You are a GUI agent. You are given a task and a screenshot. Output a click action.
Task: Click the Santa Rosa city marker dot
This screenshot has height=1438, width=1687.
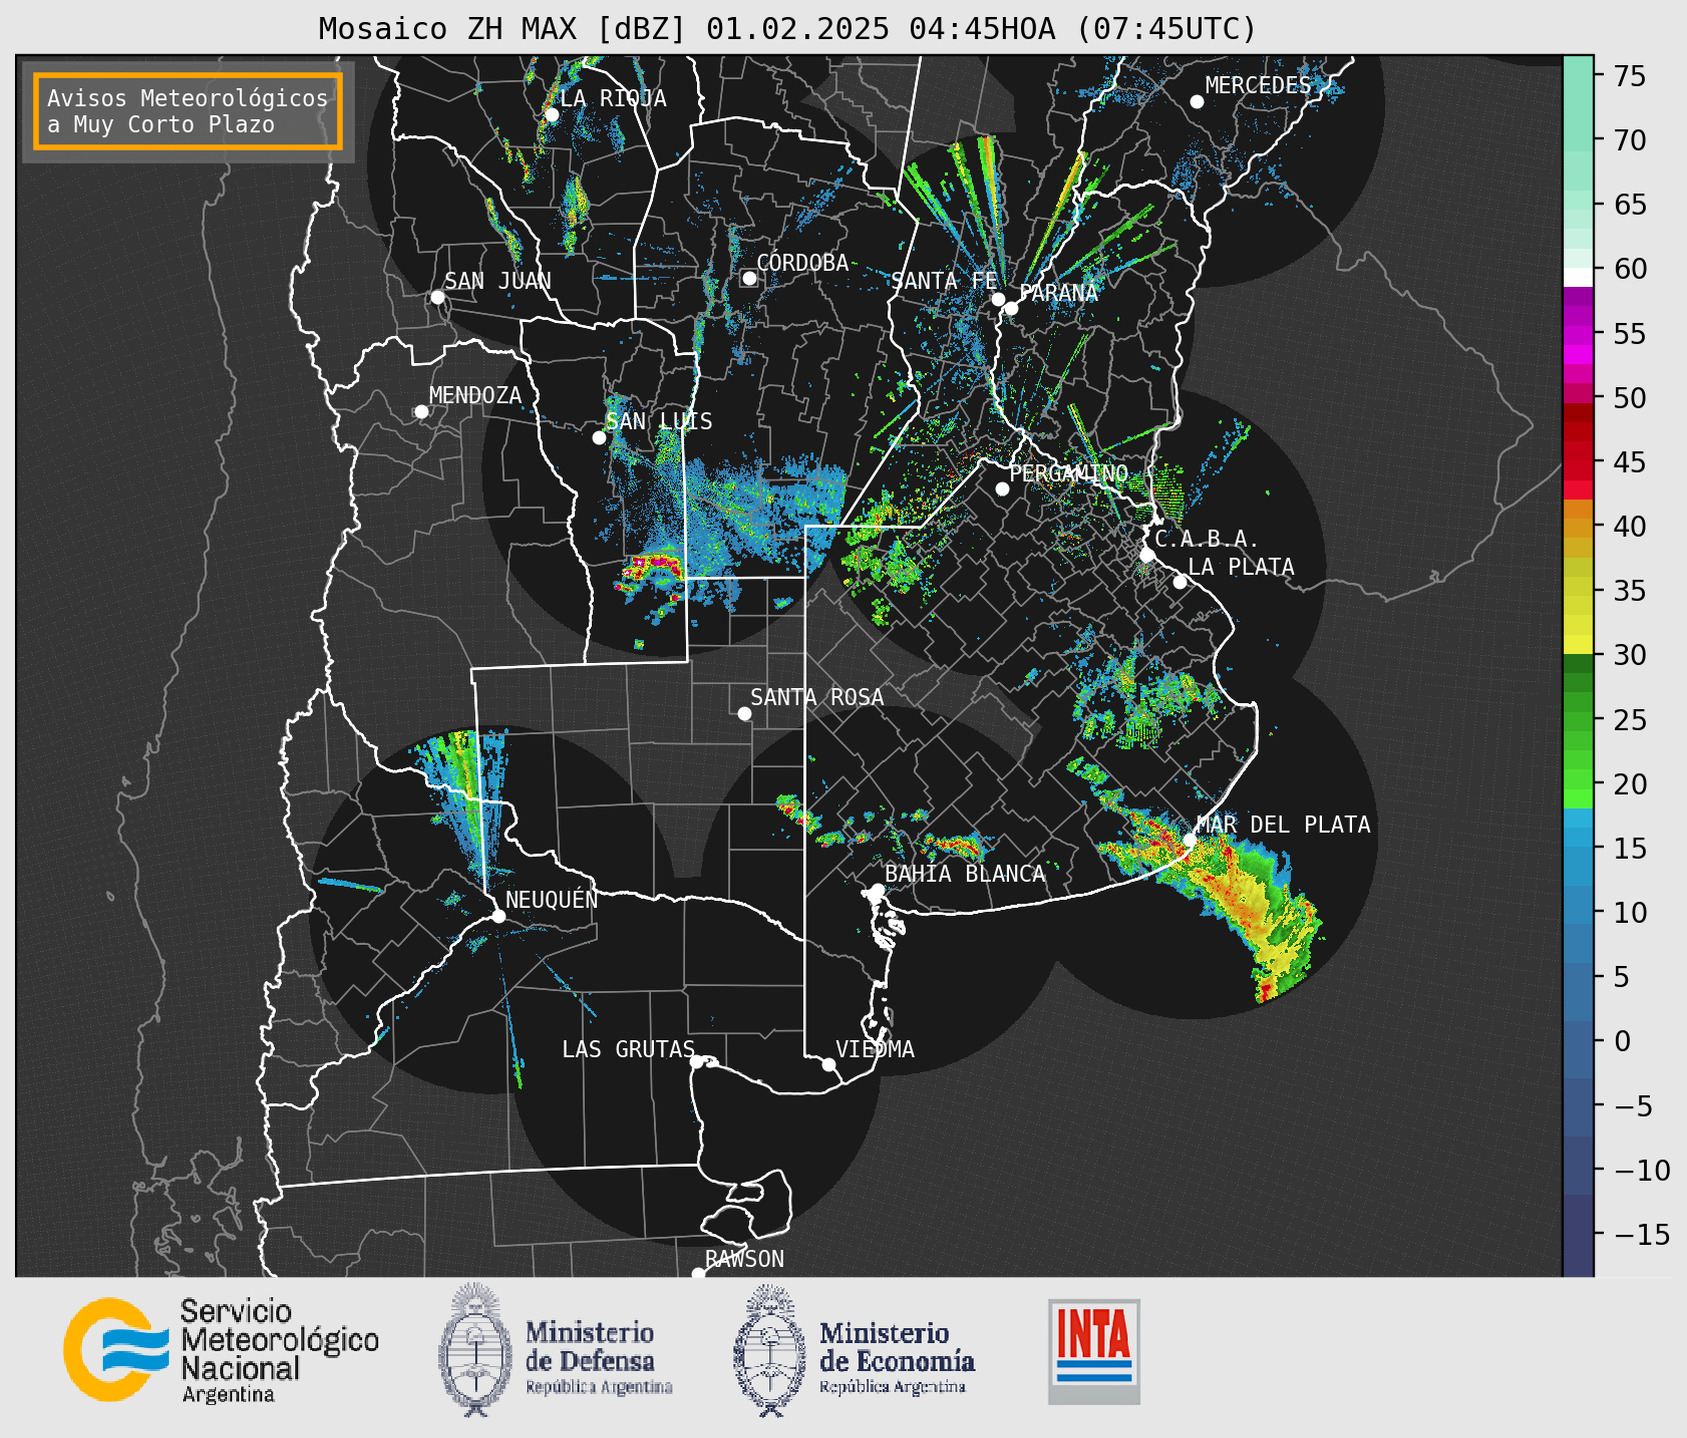tap(744, 713)
